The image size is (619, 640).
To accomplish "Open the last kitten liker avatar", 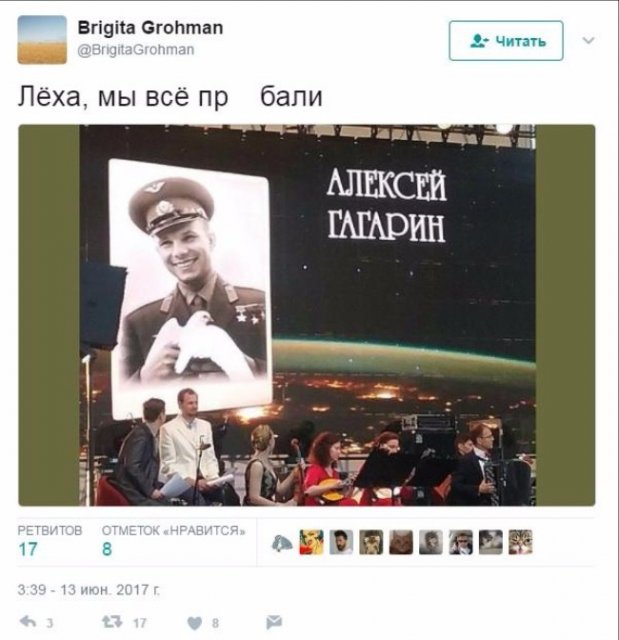I will (x=520, y=542).
